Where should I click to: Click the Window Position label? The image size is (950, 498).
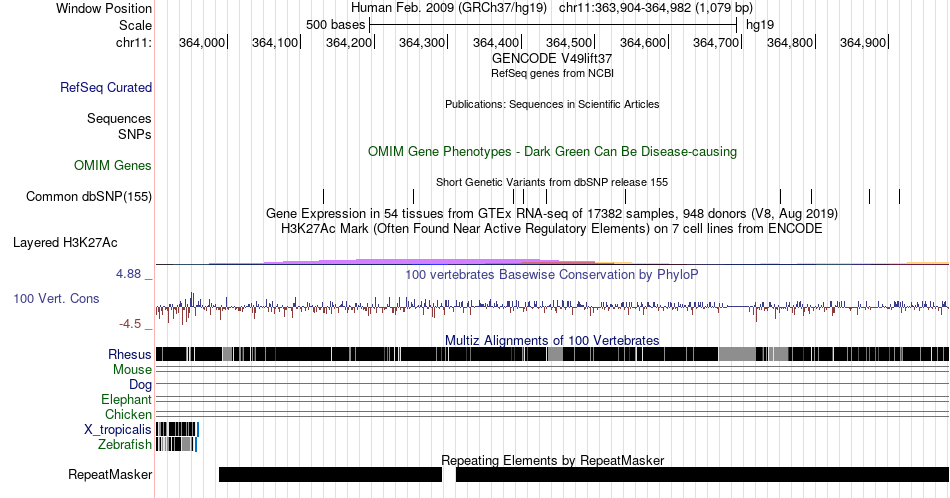pos(104,8)
